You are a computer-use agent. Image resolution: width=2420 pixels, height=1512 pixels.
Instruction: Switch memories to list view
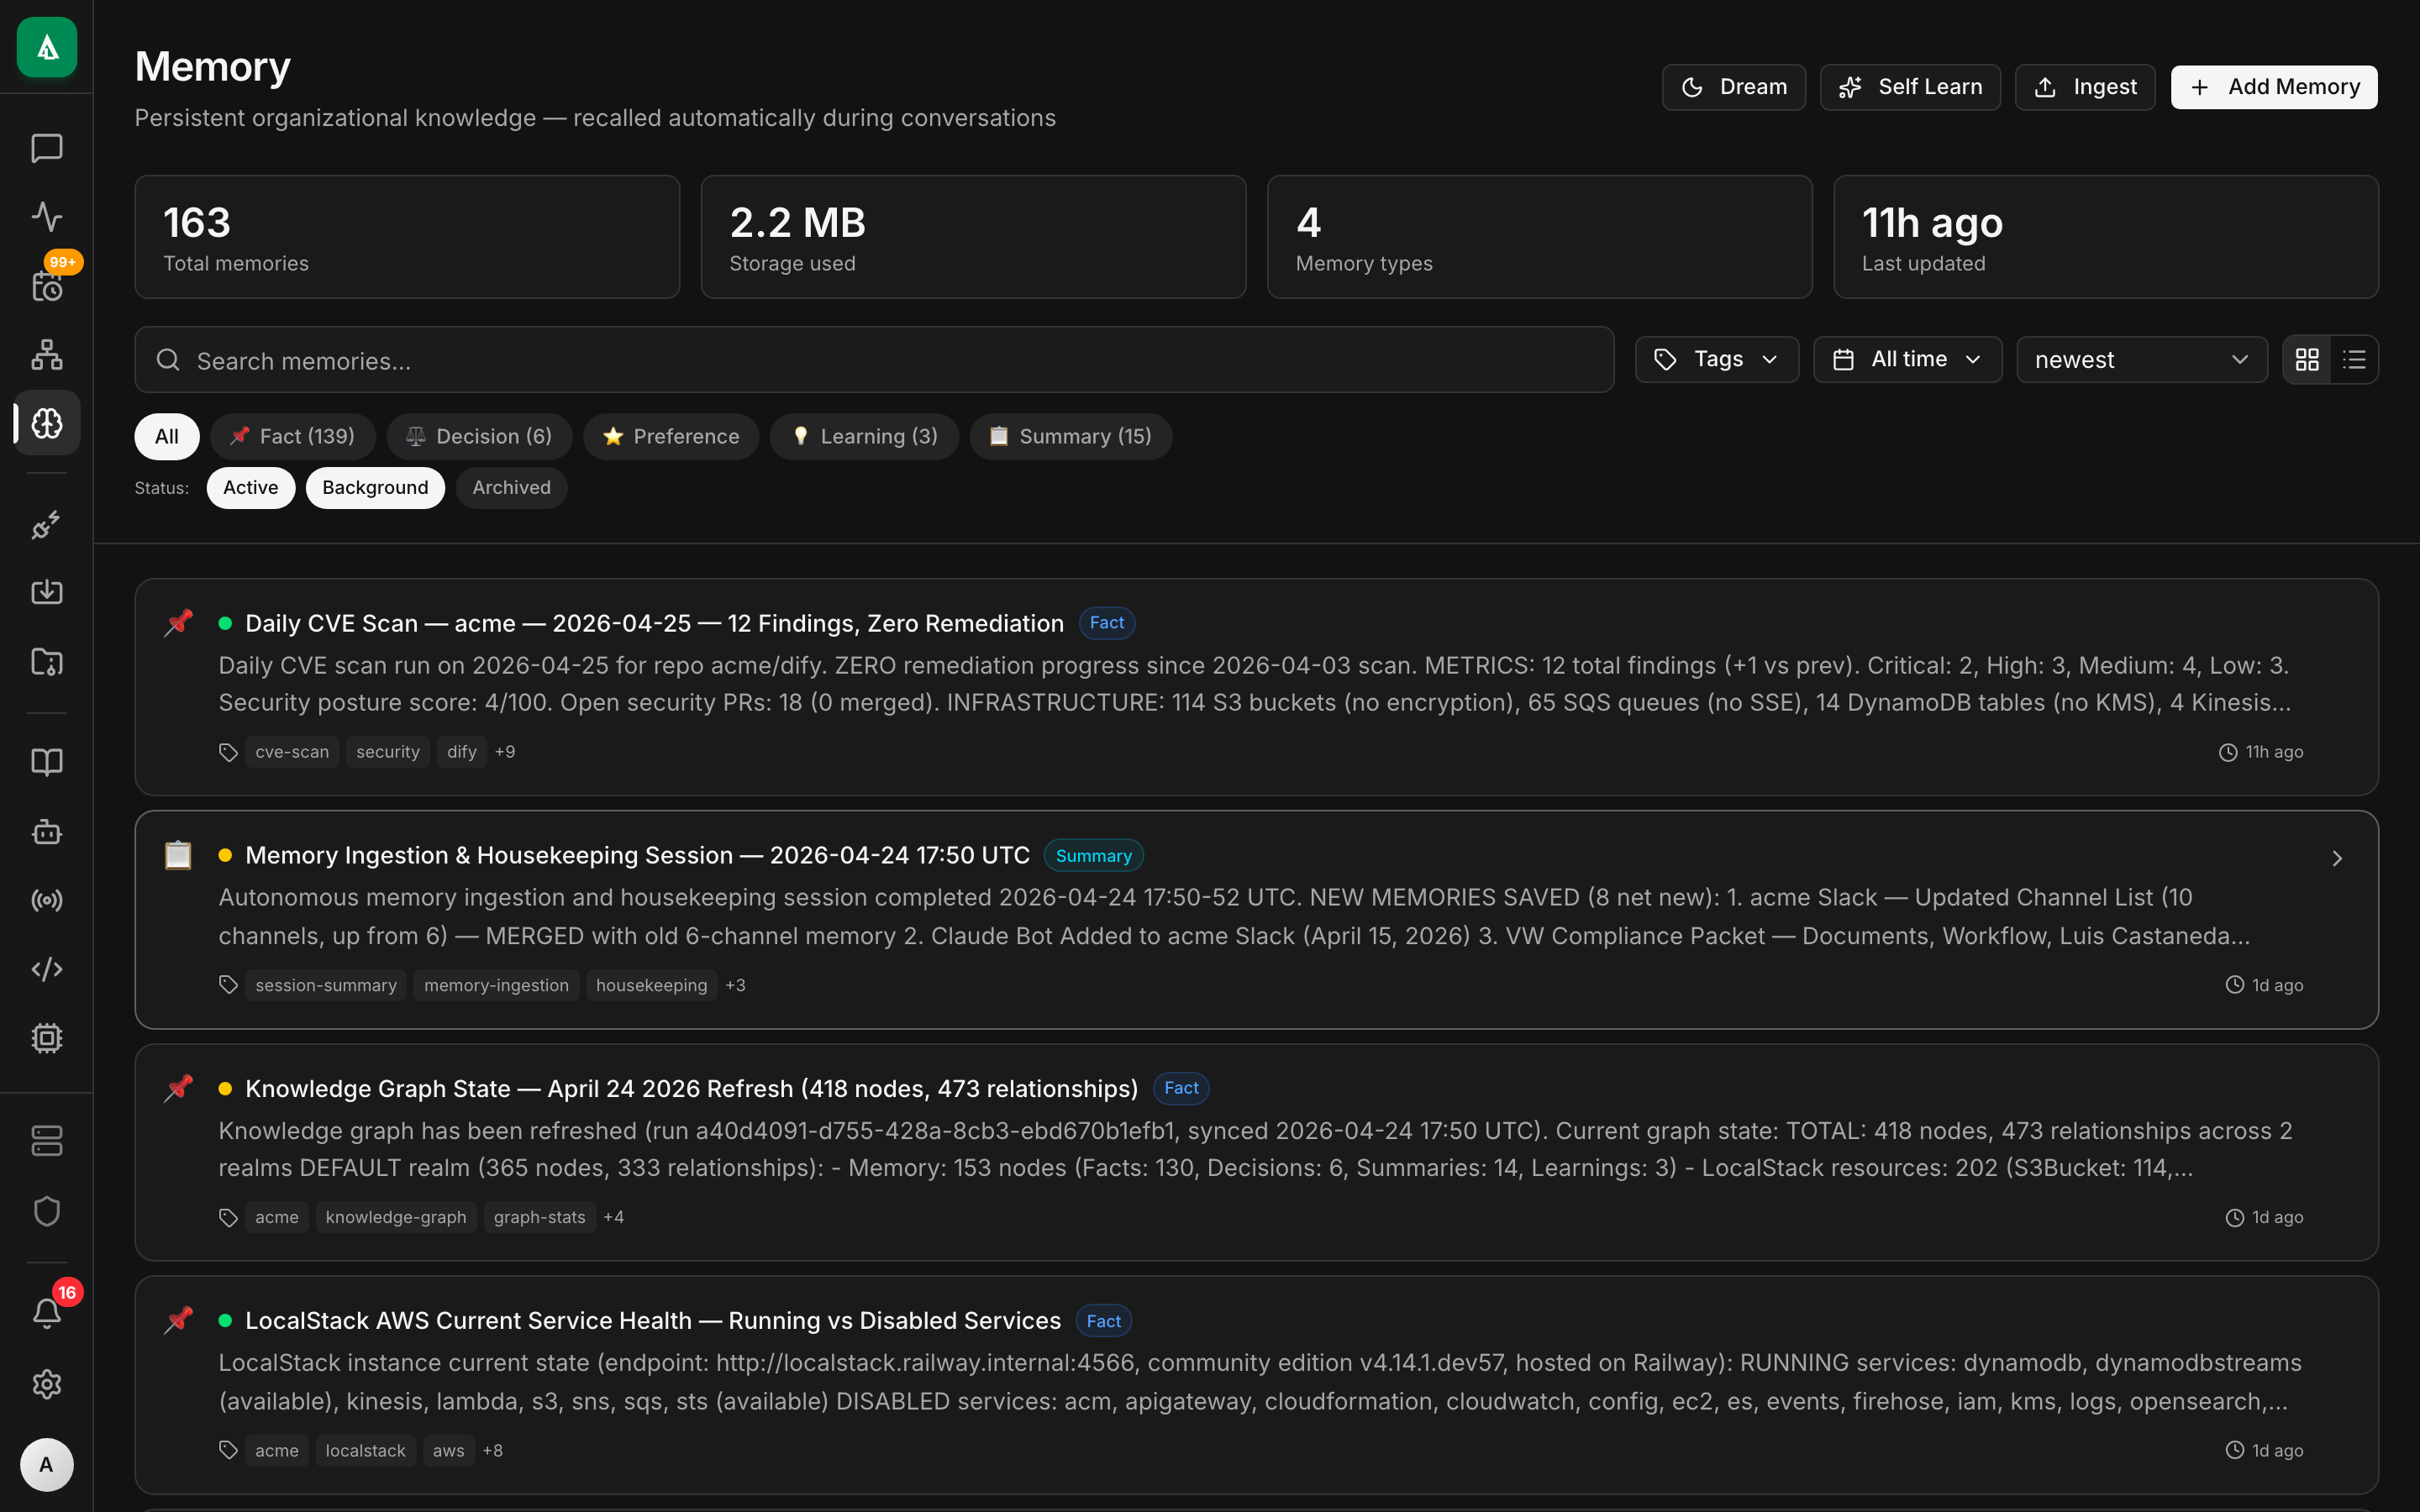click(x=2355, y=359)
